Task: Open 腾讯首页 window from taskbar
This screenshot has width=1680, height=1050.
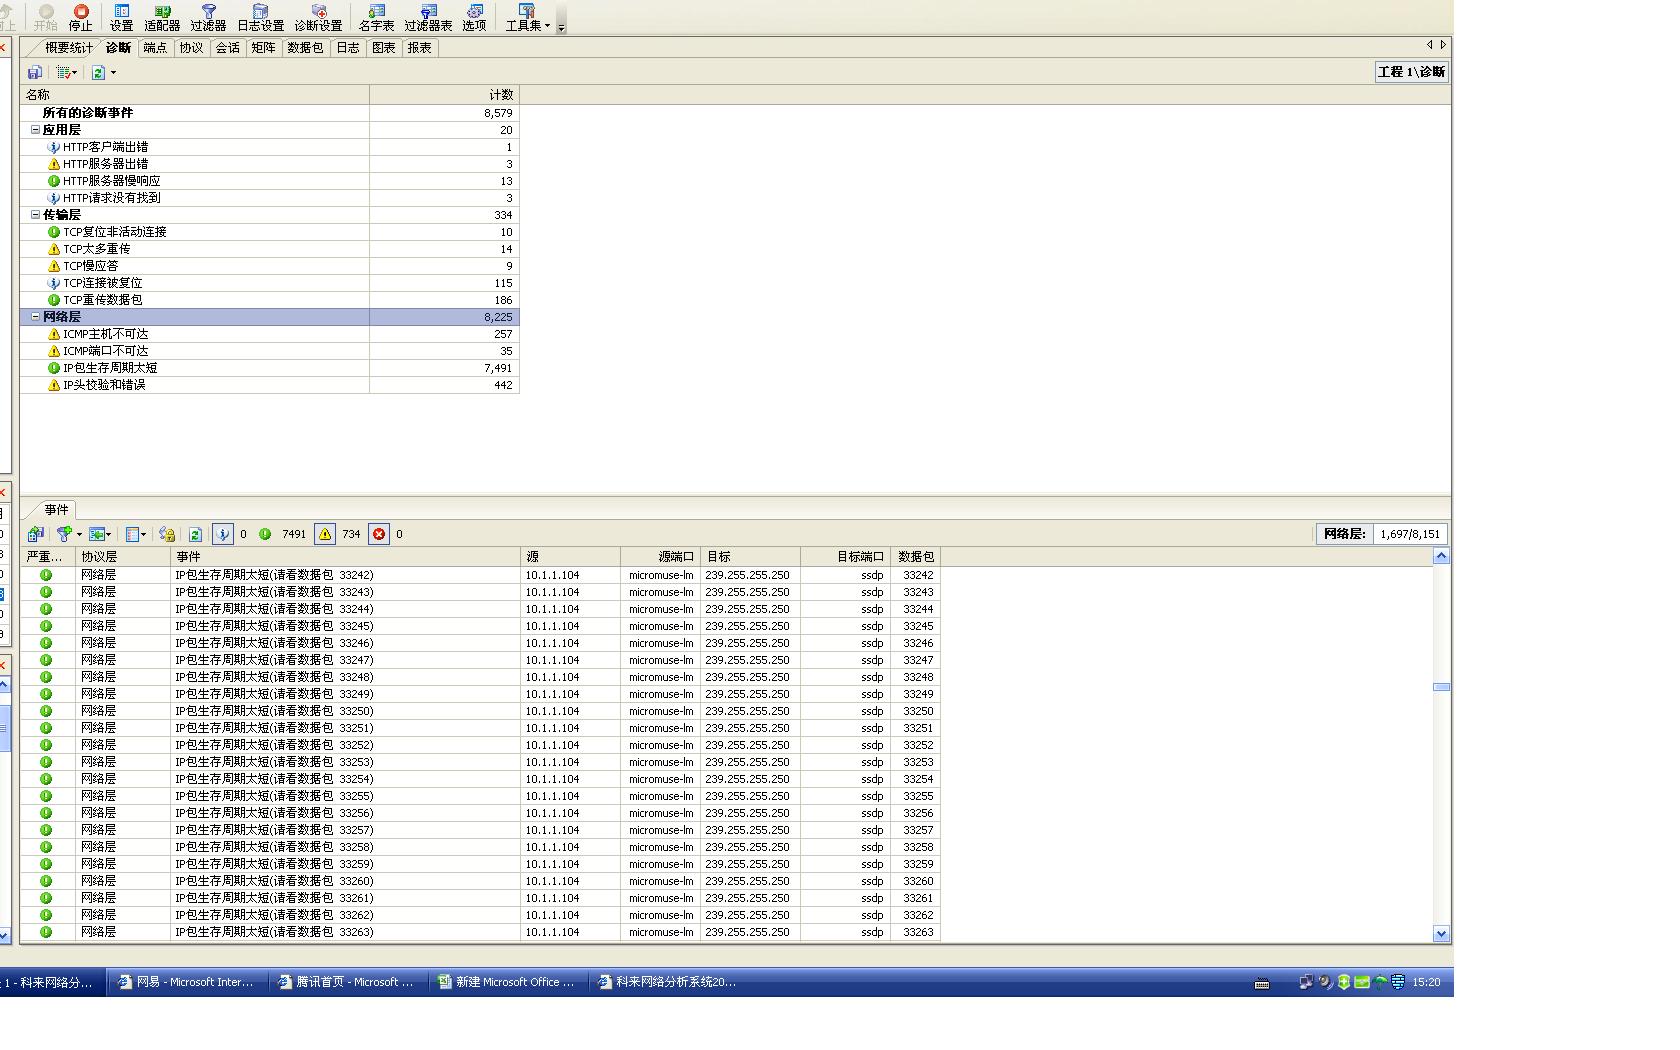Action: click(347, 982)
